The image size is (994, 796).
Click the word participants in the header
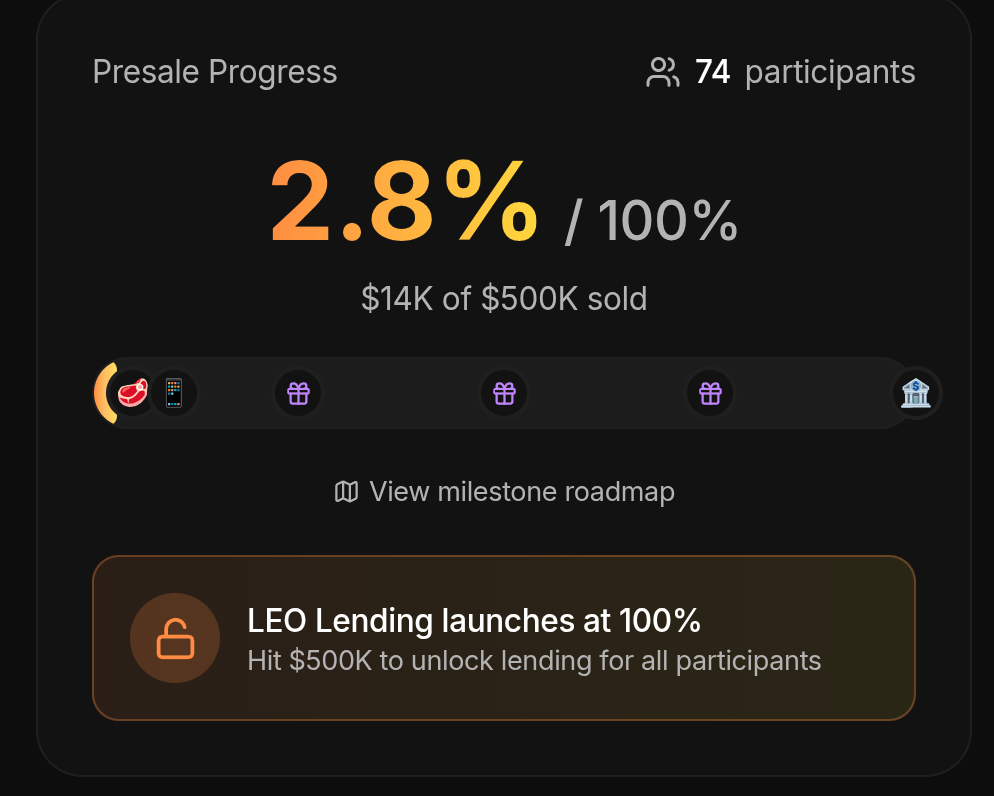point(830,73)
